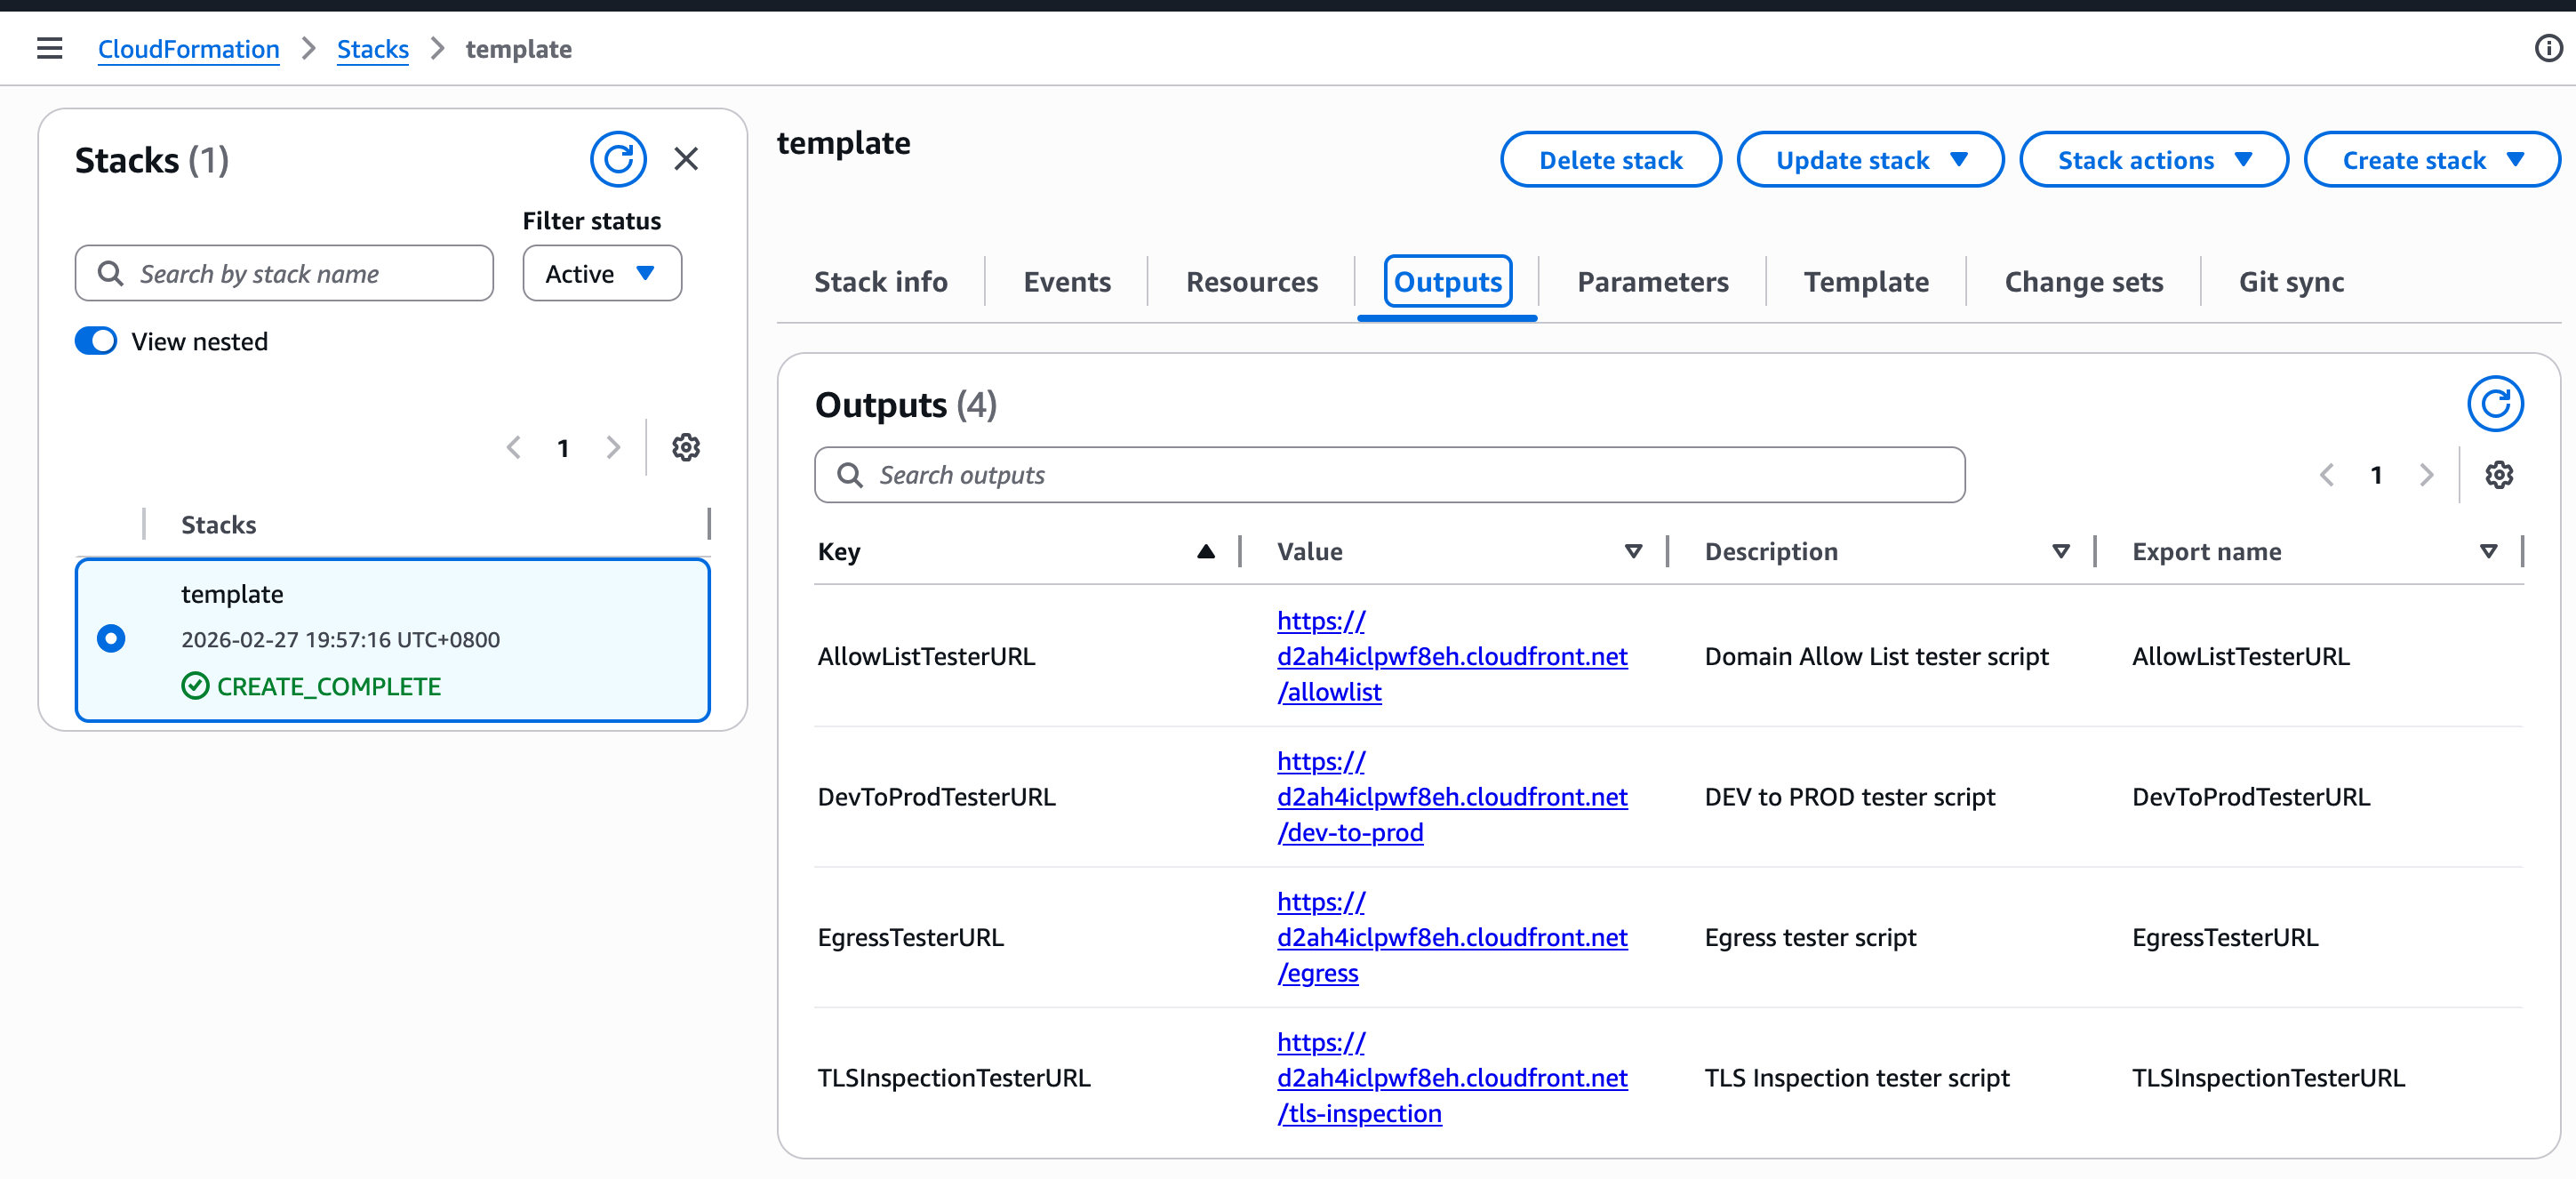Open the hamburger navigation menu

click(49, 48)
